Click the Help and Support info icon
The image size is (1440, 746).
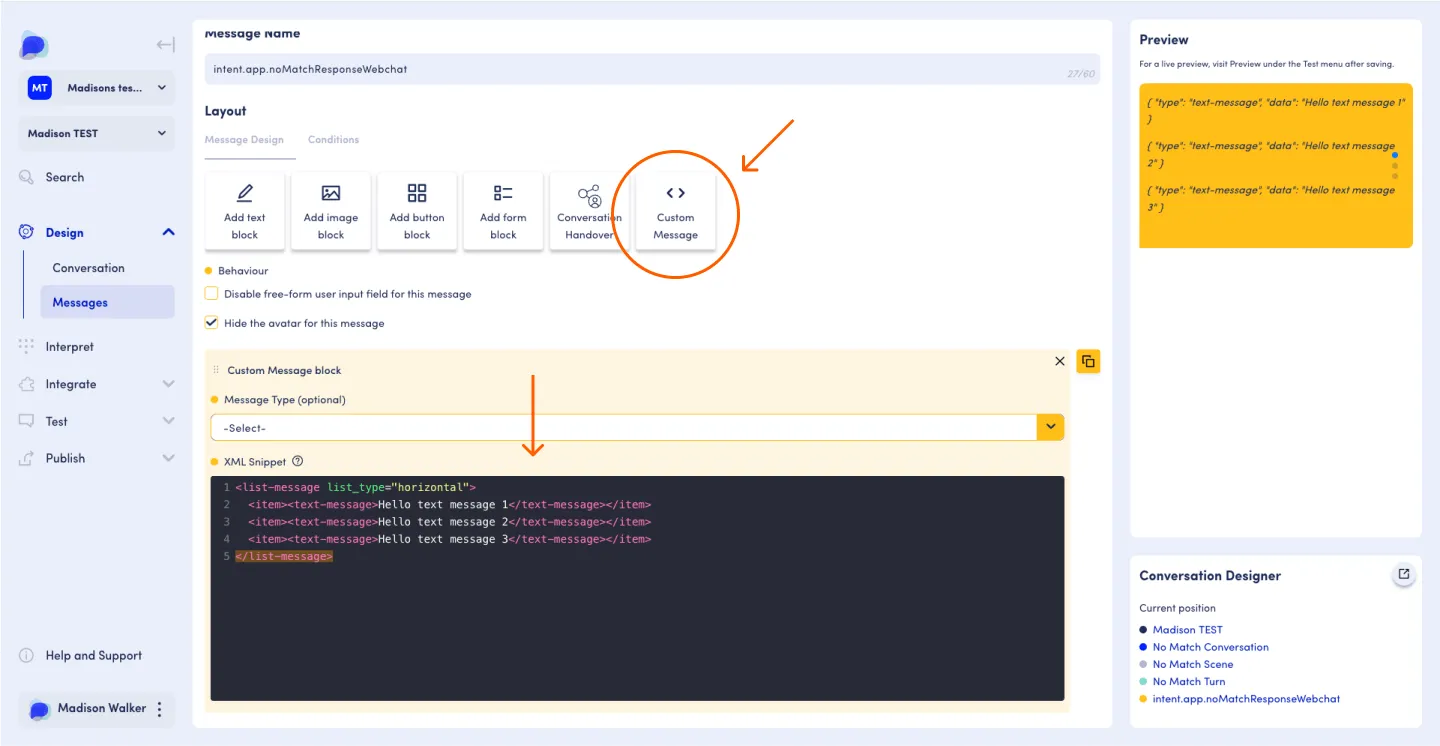pyautogui.click(x=27, y=656)
